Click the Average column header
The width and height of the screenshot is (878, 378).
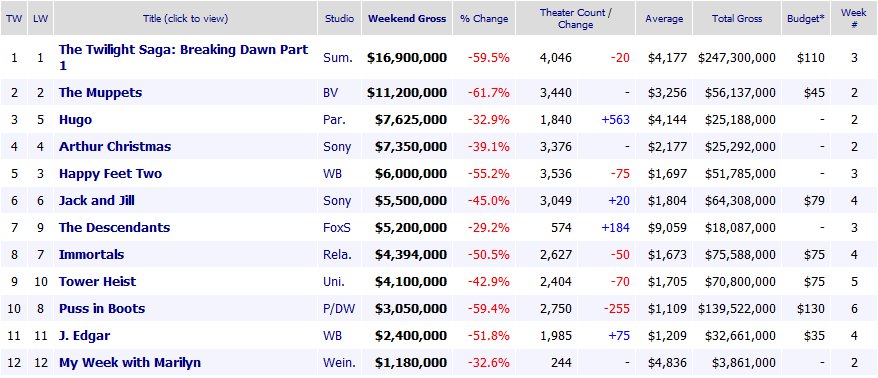tap(664, 18)
